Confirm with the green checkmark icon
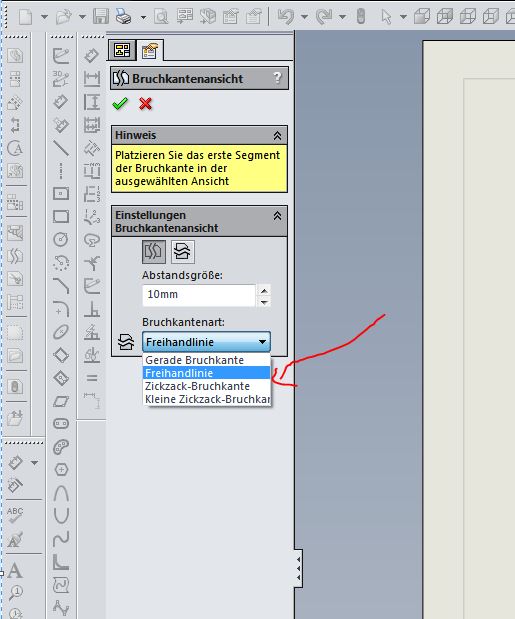 (120, 104)
